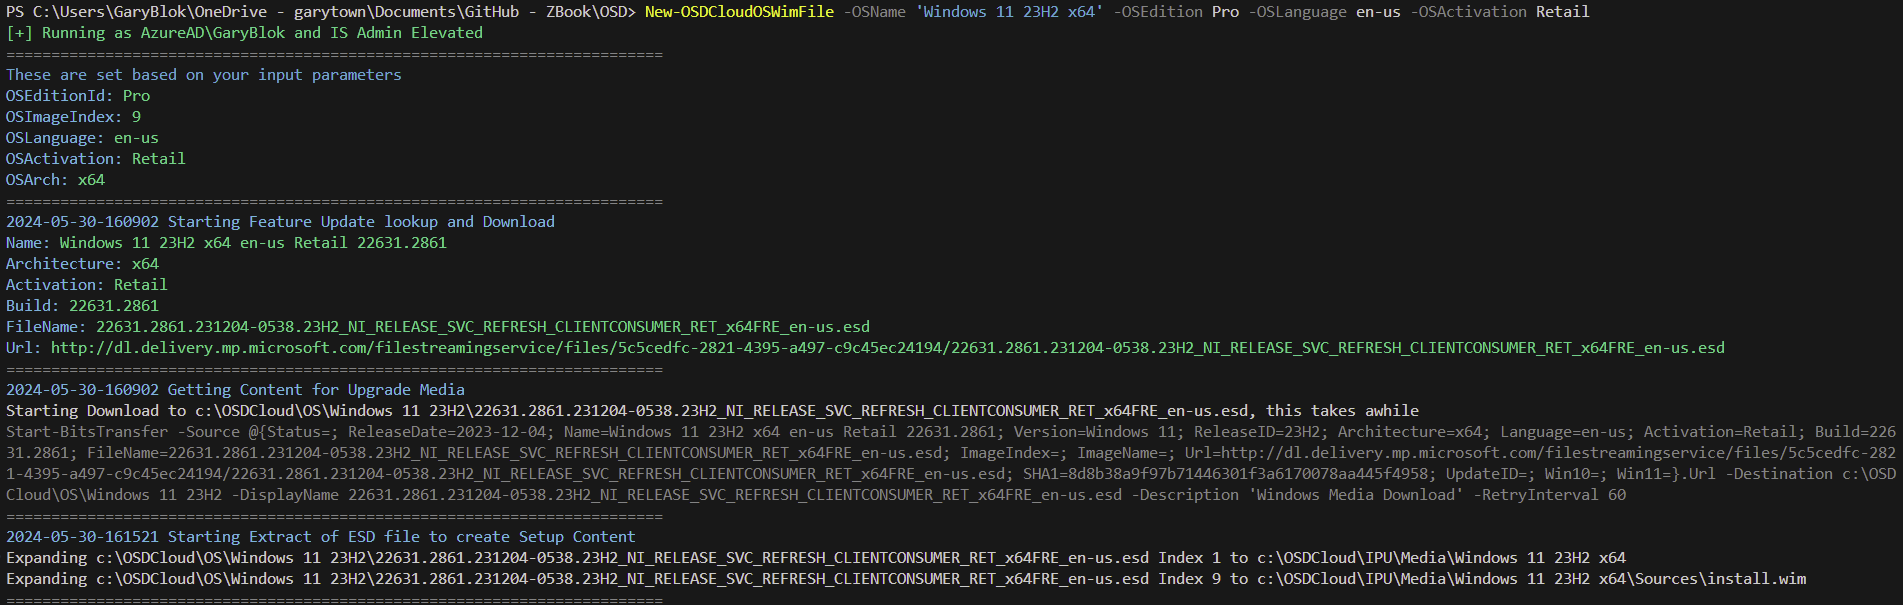Click the PS prompt path text
The width and height of the screenshot is (1903, 605).
320,12
